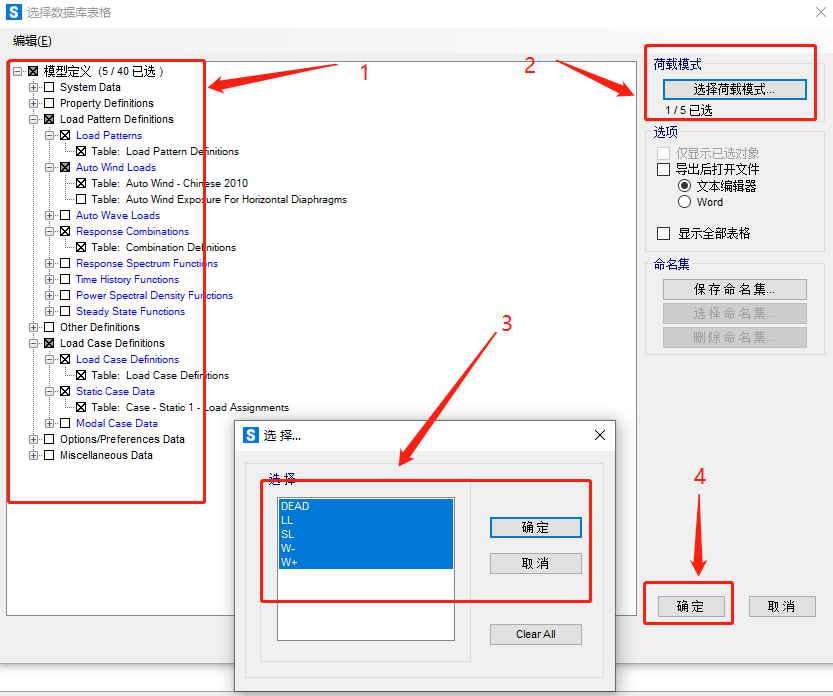Click Clear All in the popup
This screenshot has width=833, height=696.
tap(536, 634)
